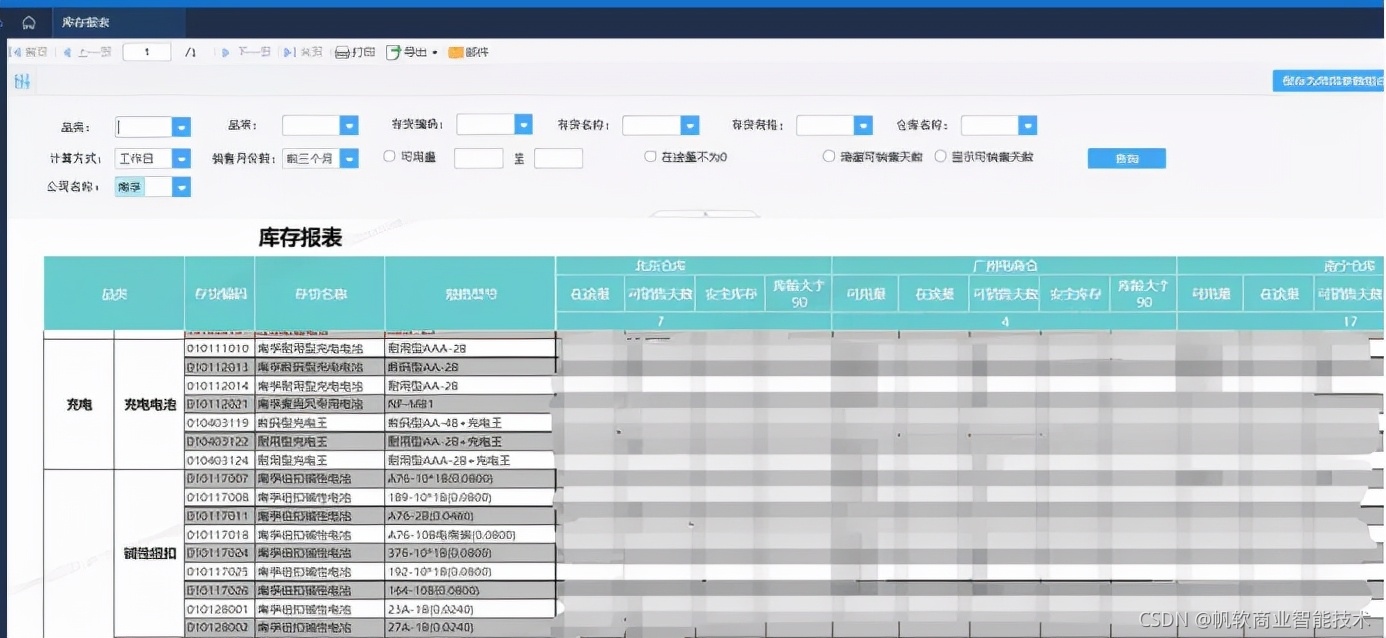The height and width of the screenshot is (638, 1386).
Task: Click the first page navigation icon
Action: (x=15, y=52)
